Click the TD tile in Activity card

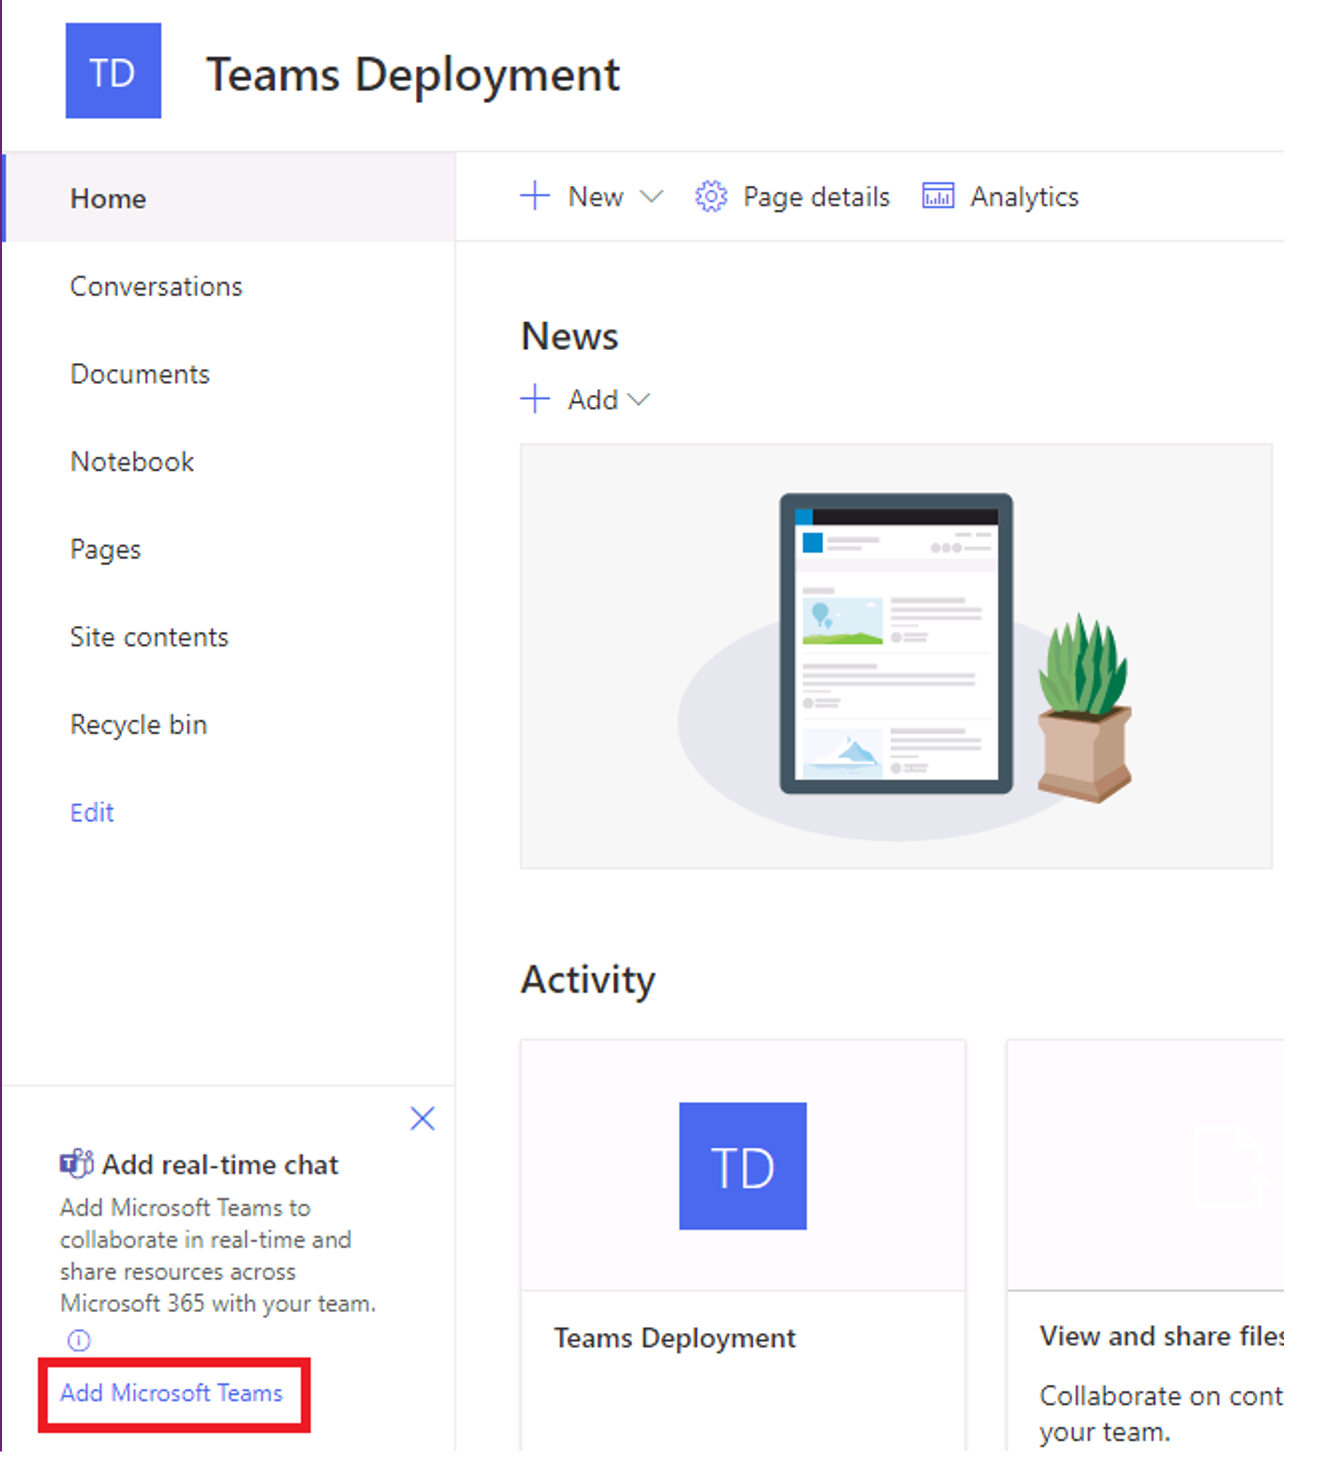[x=743, y=1166]
